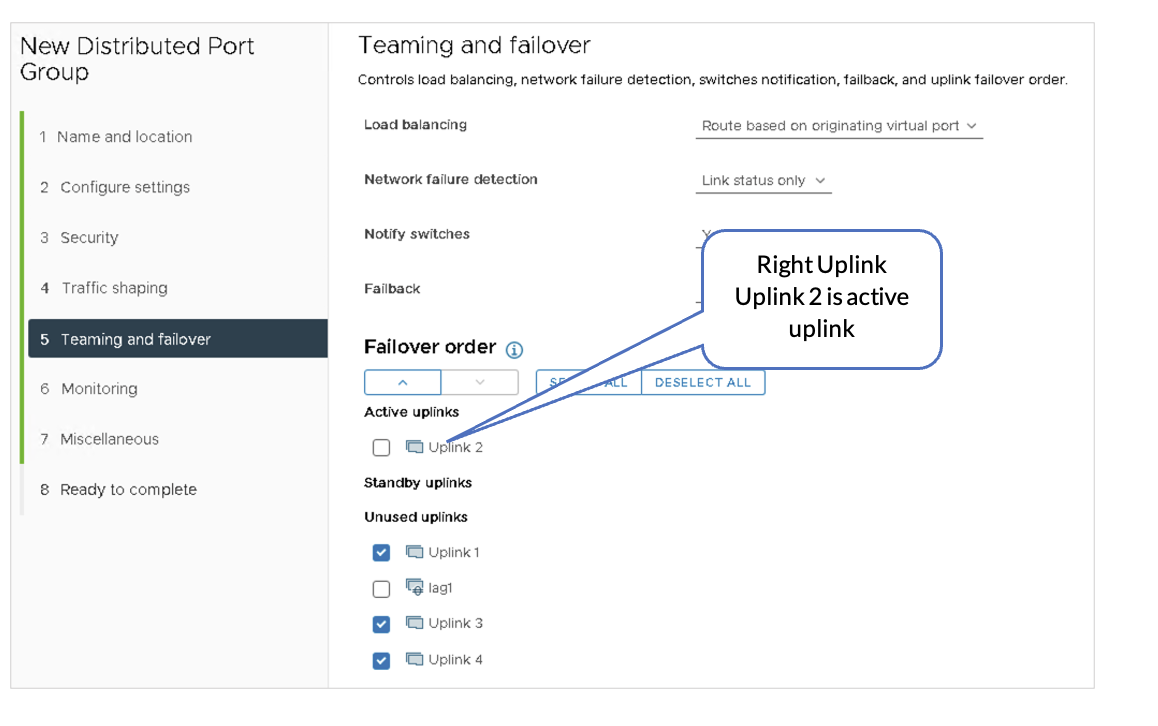1158x726 pixels.
Task: Go to the Security step
Action: tap(89, 238)
